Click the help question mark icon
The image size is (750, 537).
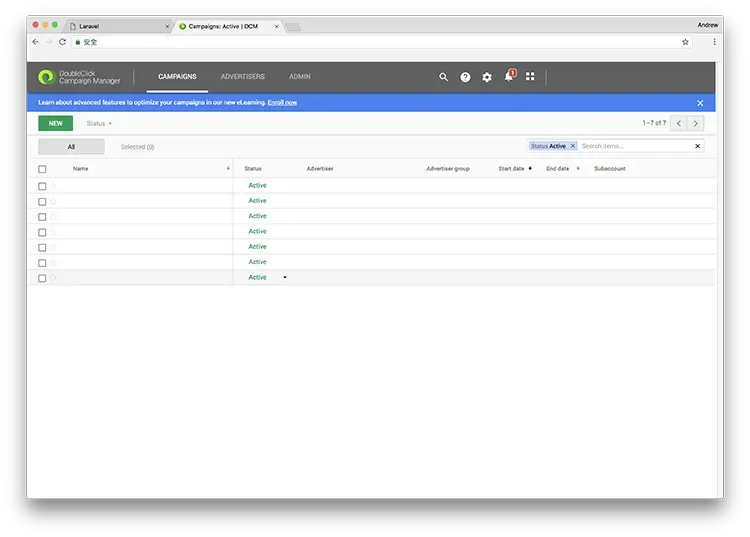point(465,77)
